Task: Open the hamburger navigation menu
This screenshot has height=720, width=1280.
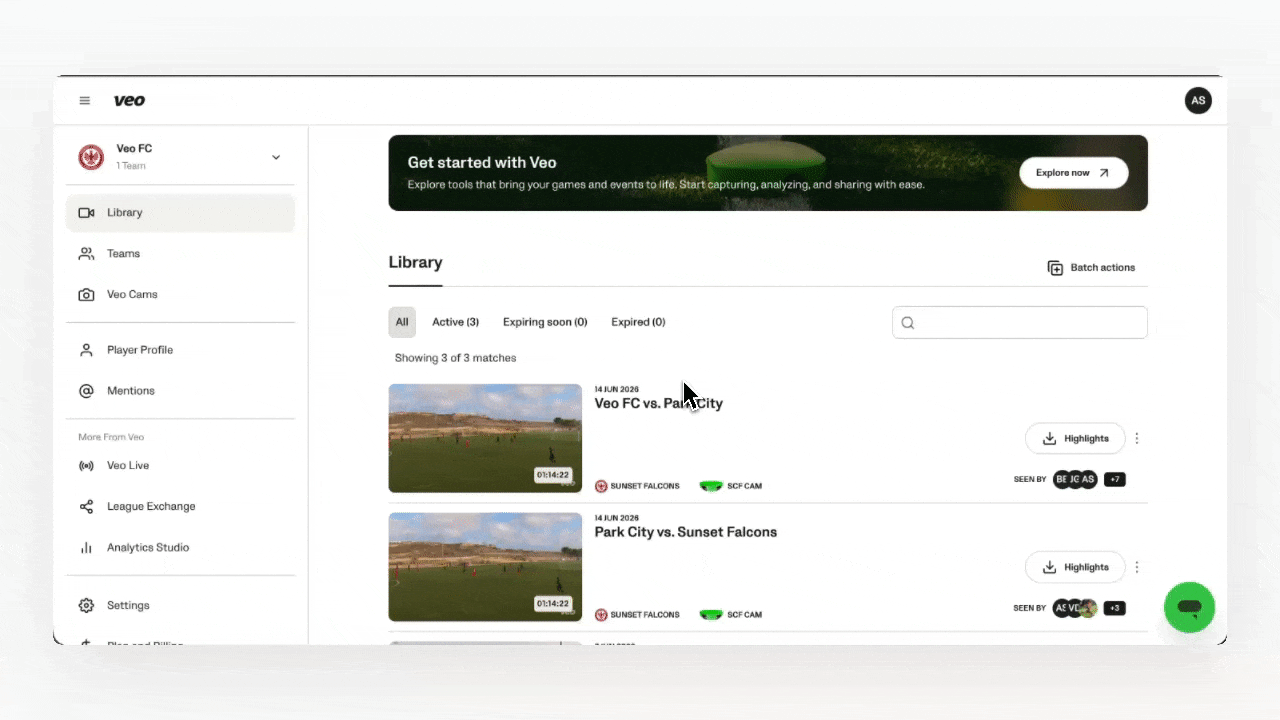Action: coord(85,101)
